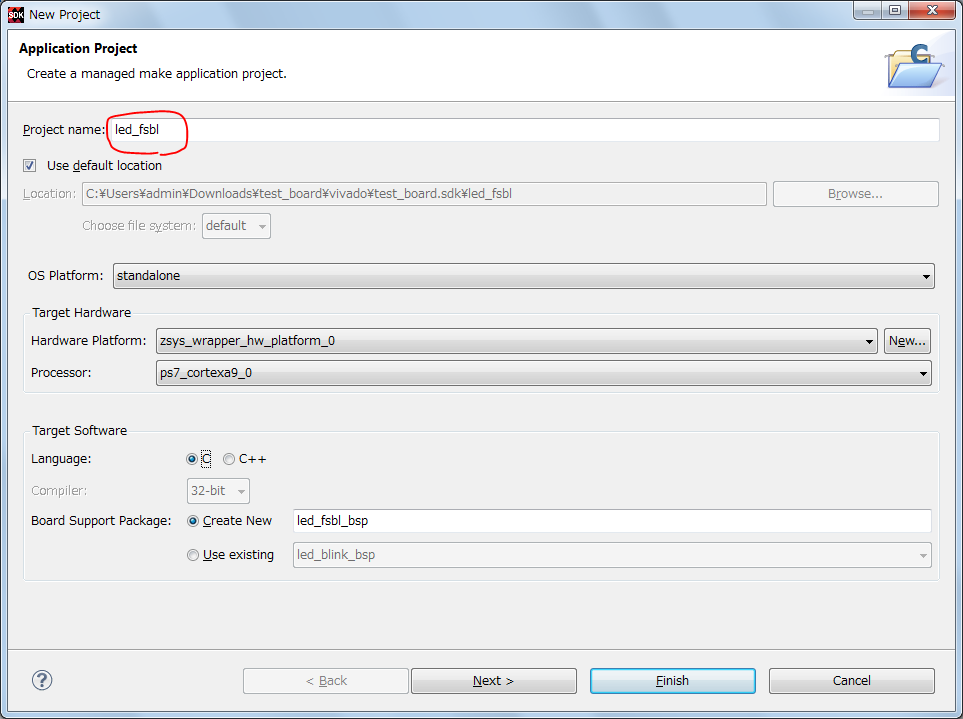Image resolution: width=963 pixels, height=719 pixels.
Task: Uncheck Use default location checkbox
Action: click(30, 166)
